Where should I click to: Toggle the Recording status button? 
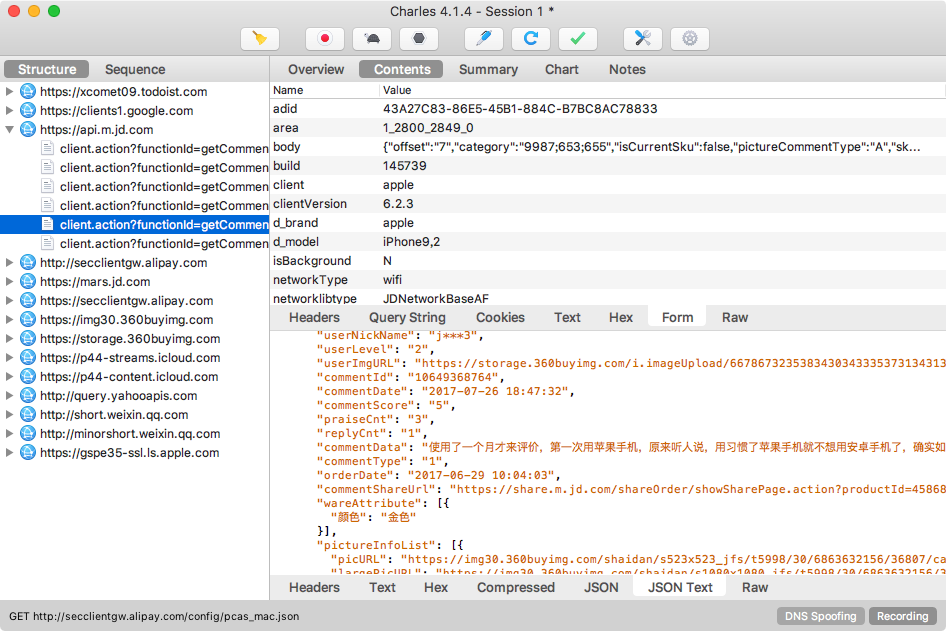[x=902, y=616]
